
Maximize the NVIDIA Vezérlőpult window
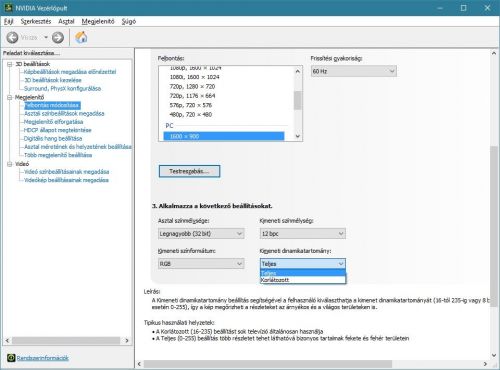coord(463,8)
